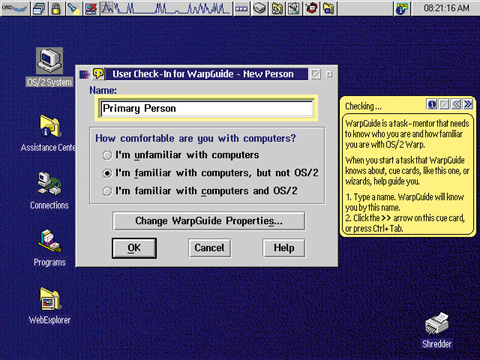The height and width of the screenshot is (360, 480).
Task: Click the OK button
Action: [134, 248]
